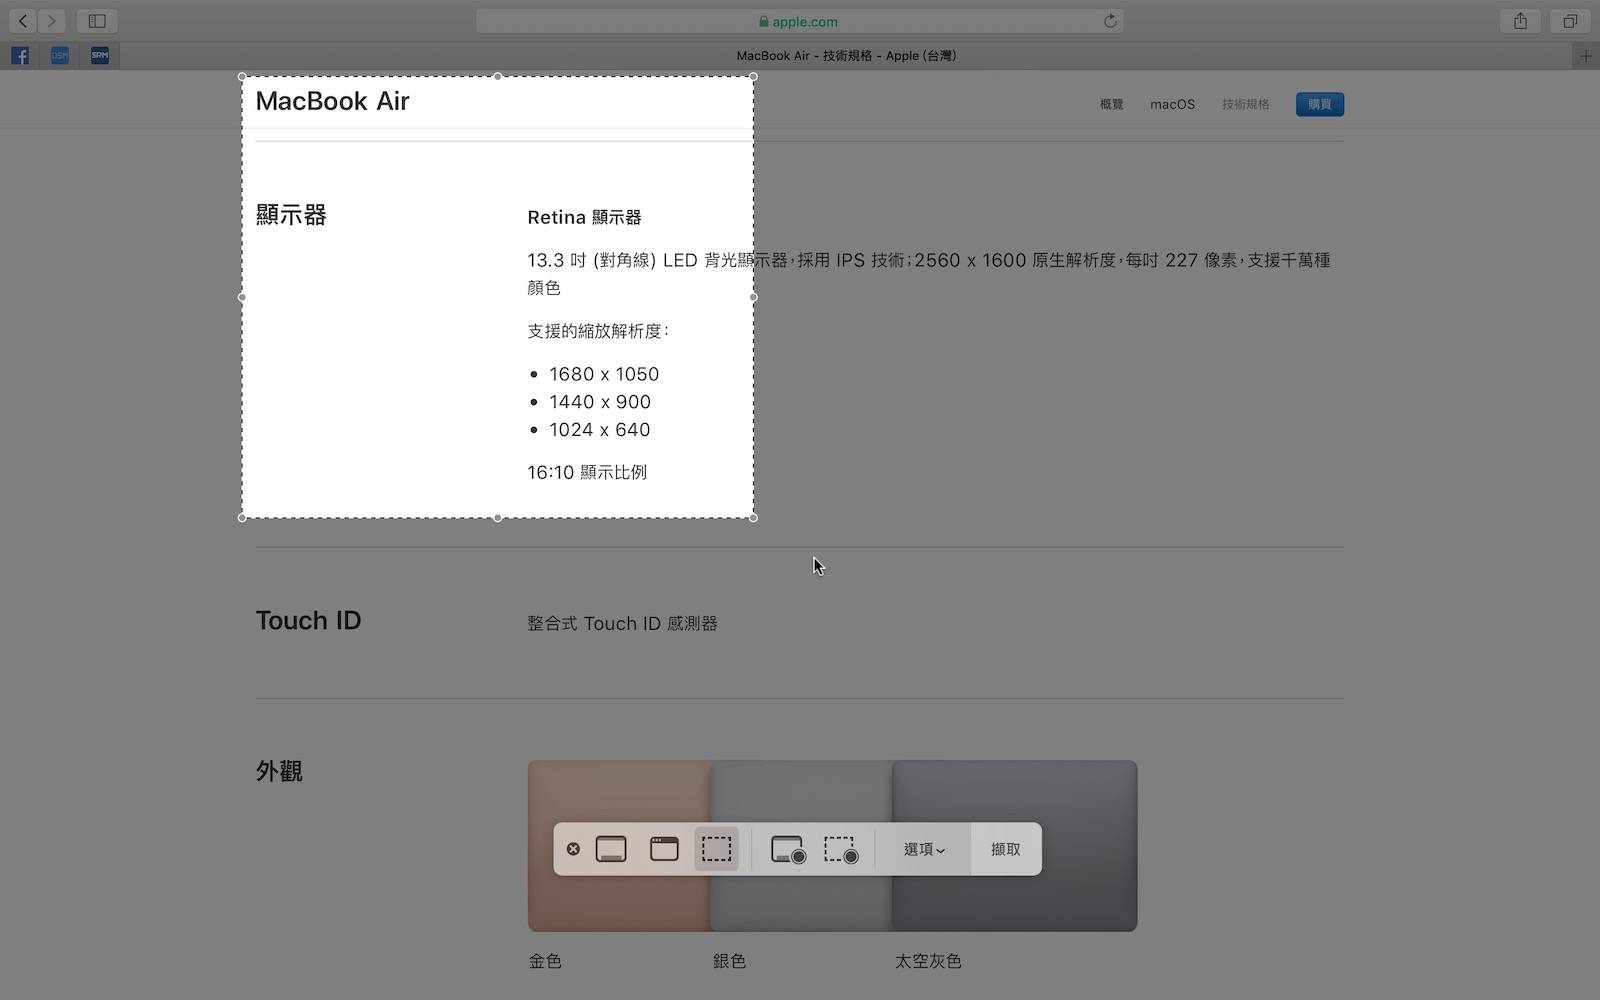Click the 1024 x 640 resolution item
Image resolution: width=1600 pixels, height=1000 pixels.
click(x=600, y=430)
